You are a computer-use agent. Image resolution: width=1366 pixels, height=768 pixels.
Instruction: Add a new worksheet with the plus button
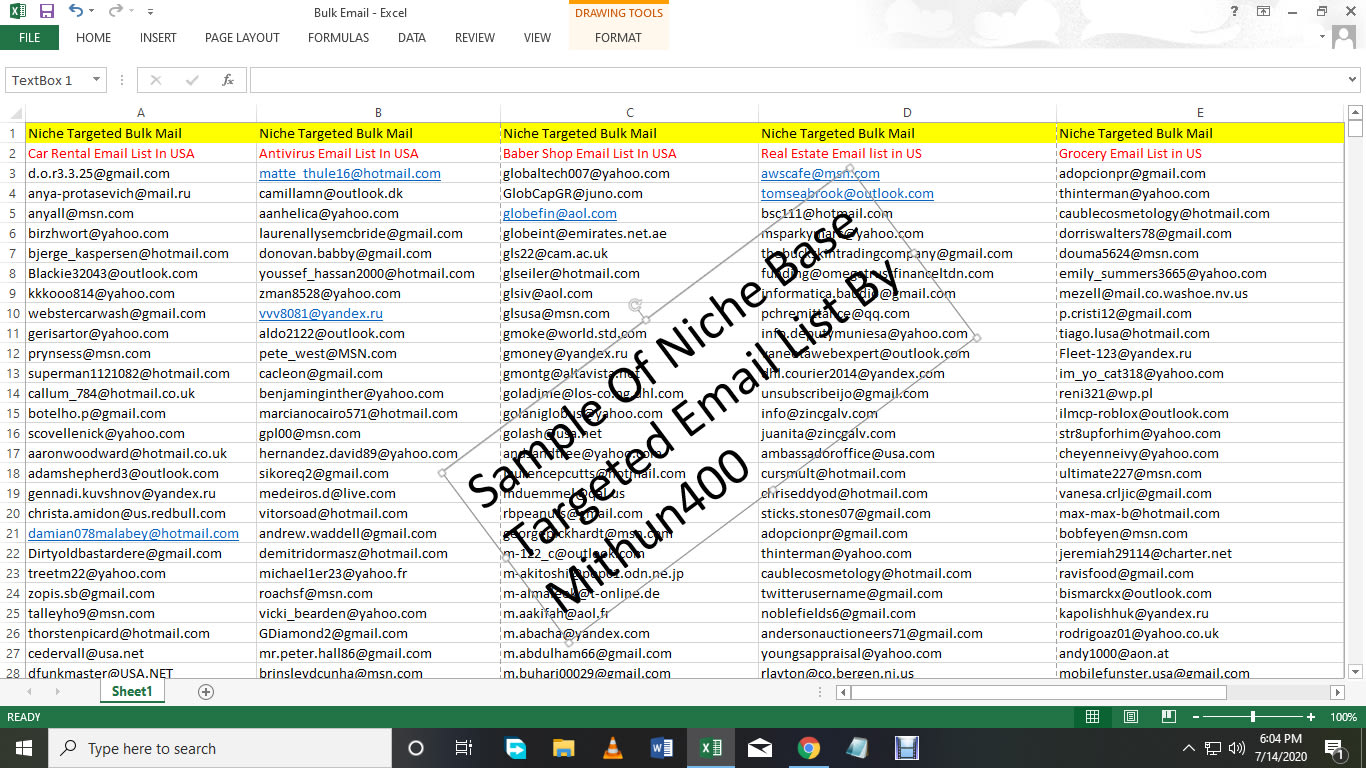pyautogui.click(x=205, y=691)
